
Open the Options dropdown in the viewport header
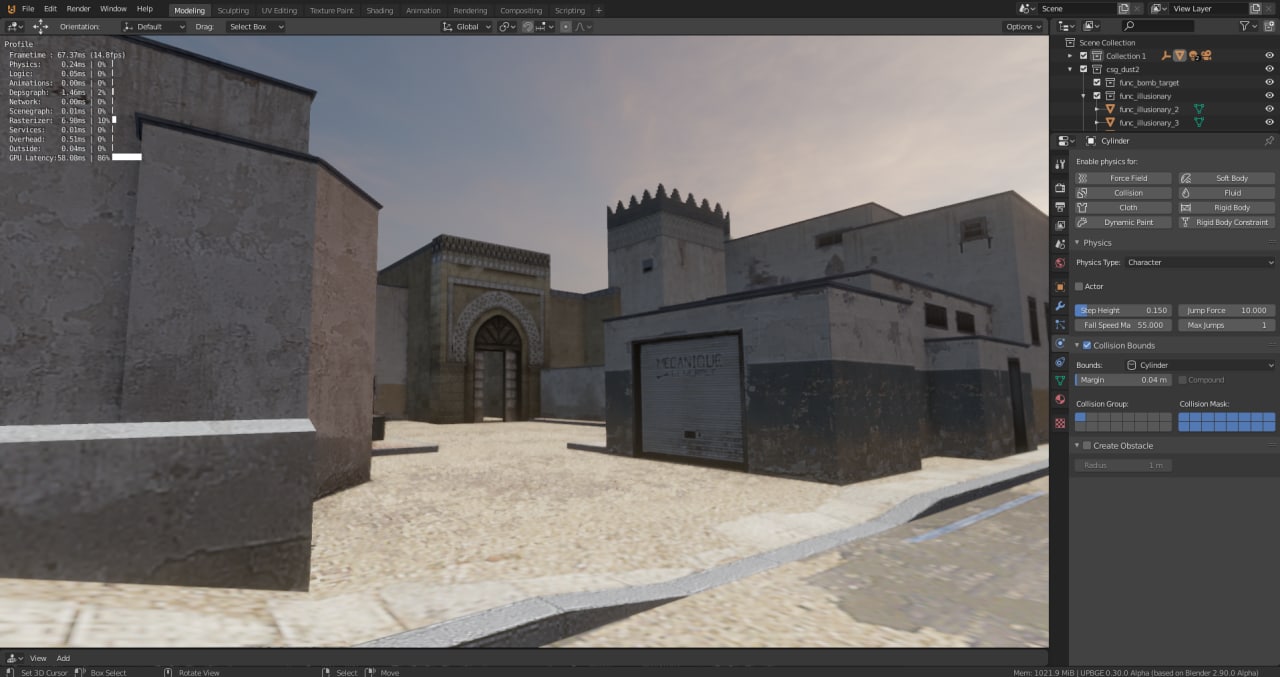pyautogui.click(x=1024, y=26)
